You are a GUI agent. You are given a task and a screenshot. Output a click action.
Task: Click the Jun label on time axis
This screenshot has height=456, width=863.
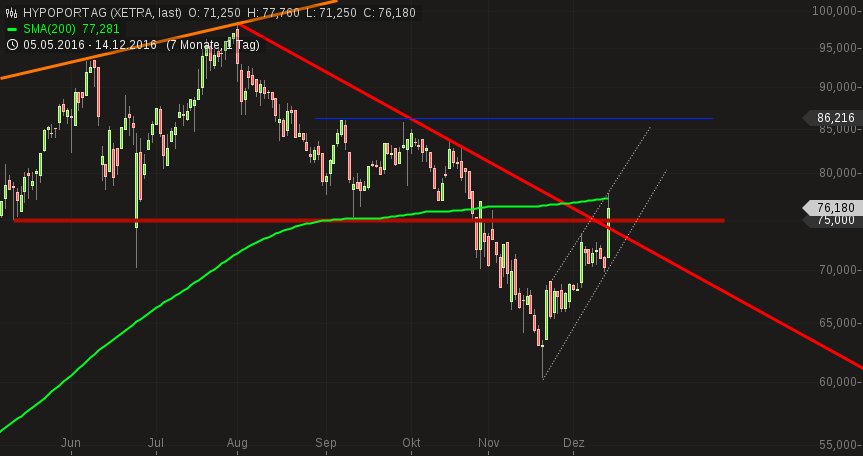[71, 443]
